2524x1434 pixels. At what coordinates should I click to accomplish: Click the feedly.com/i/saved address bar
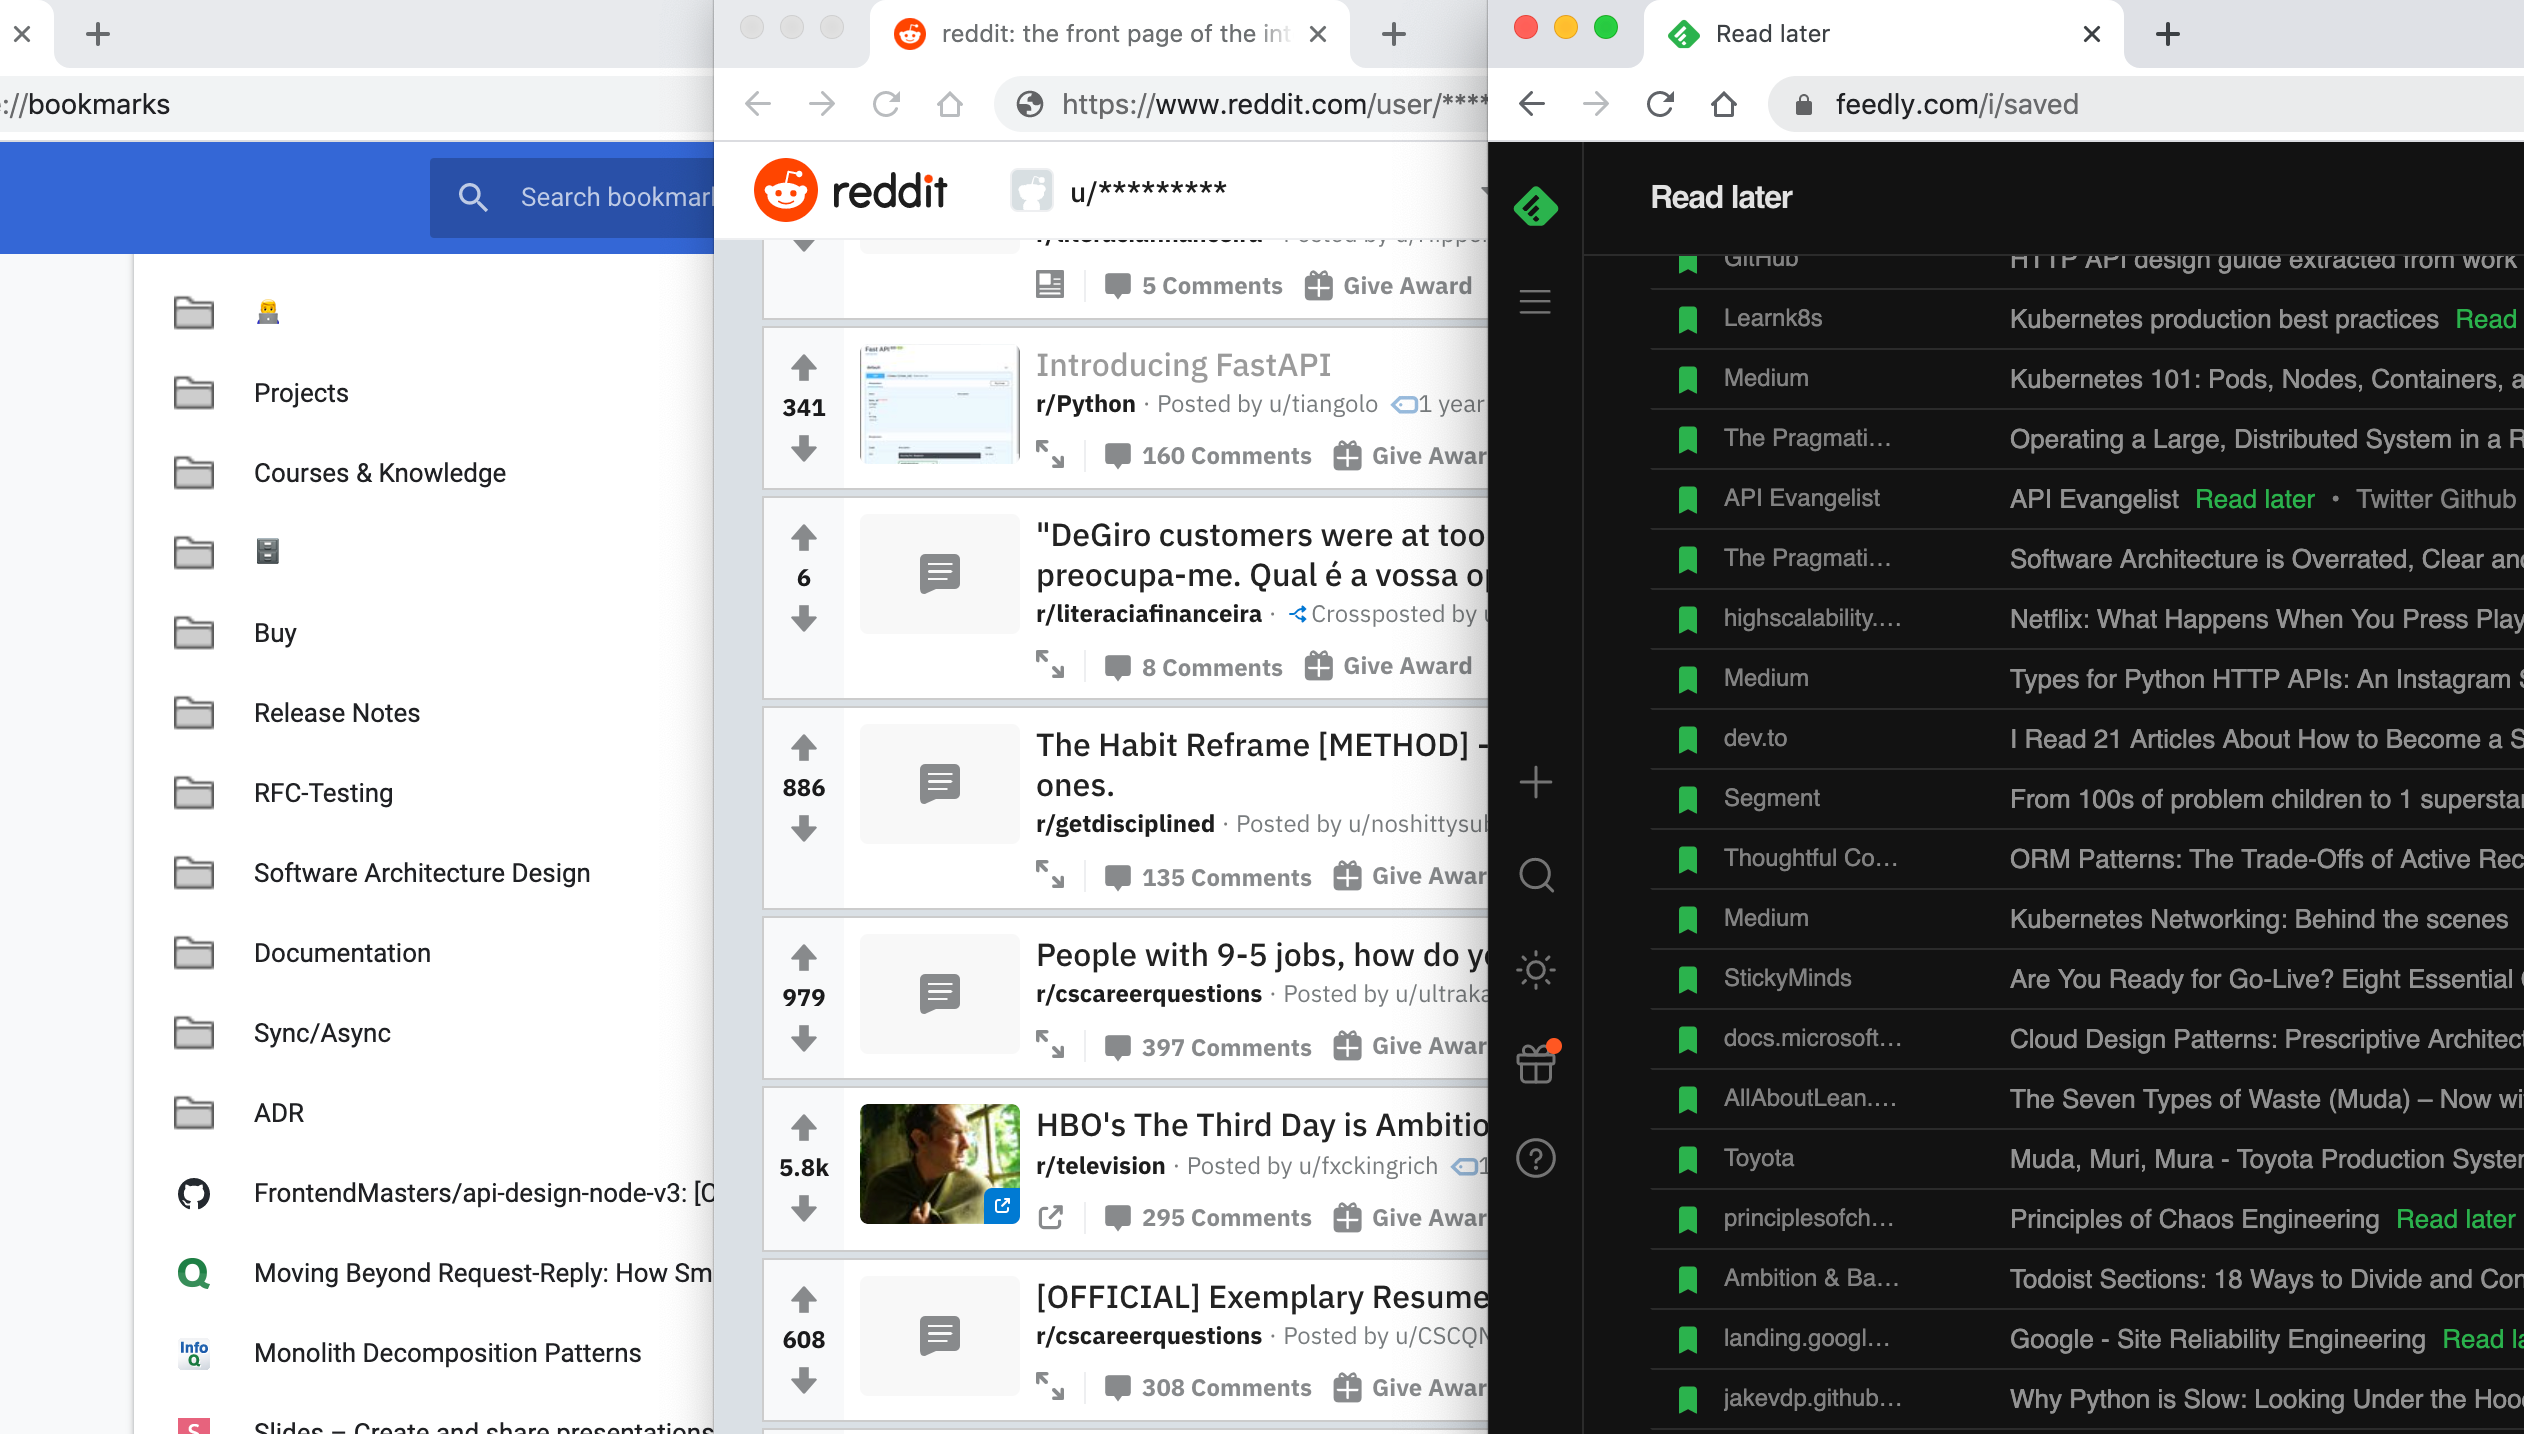click(x=2146, y=104)
